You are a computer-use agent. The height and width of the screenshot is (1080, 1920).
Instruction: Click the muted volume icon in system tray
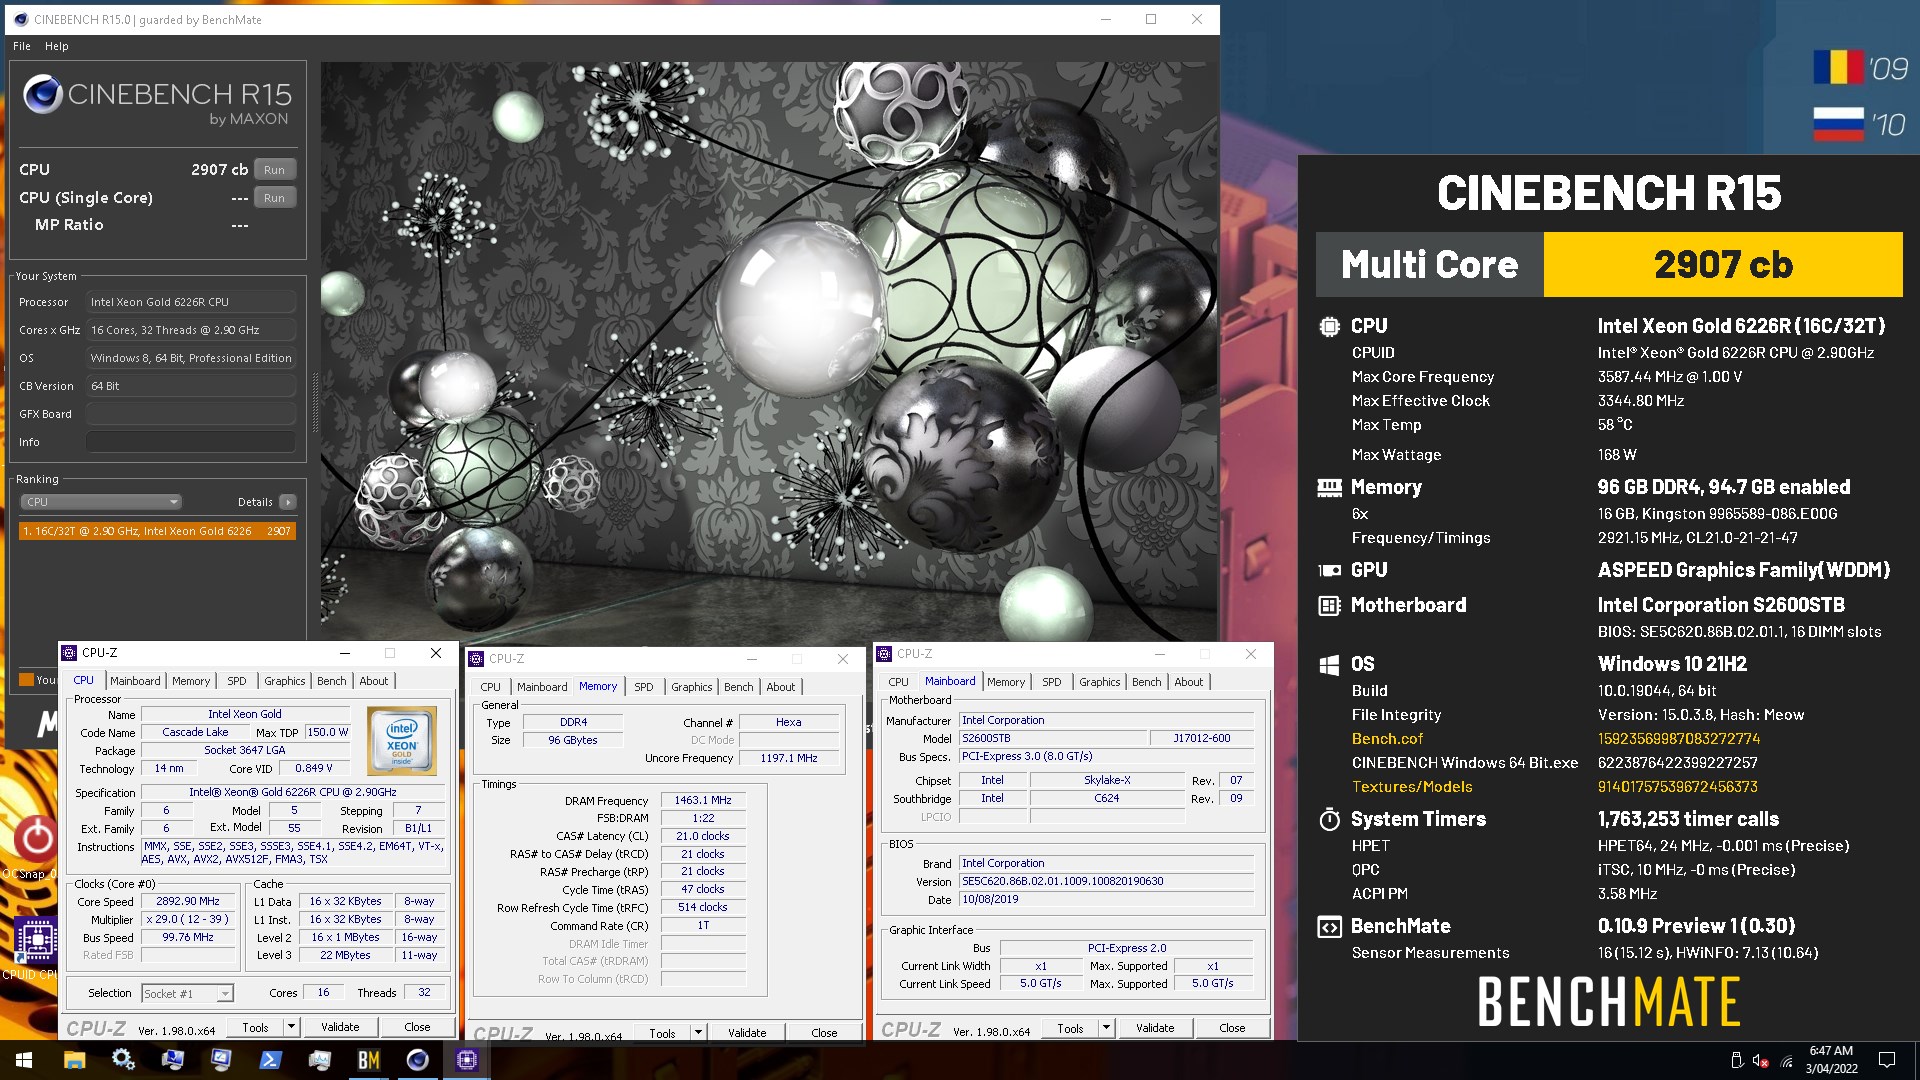pos(1761,1061)
